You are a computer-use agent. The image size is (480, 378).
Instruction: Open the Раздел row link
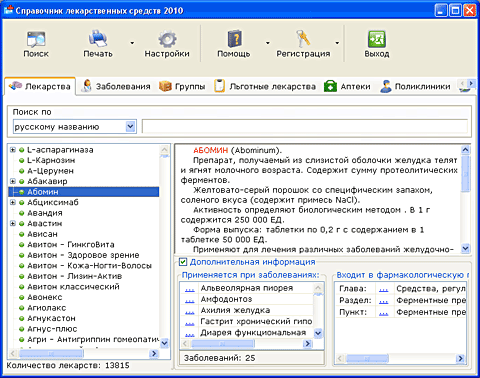coord(384,301)
